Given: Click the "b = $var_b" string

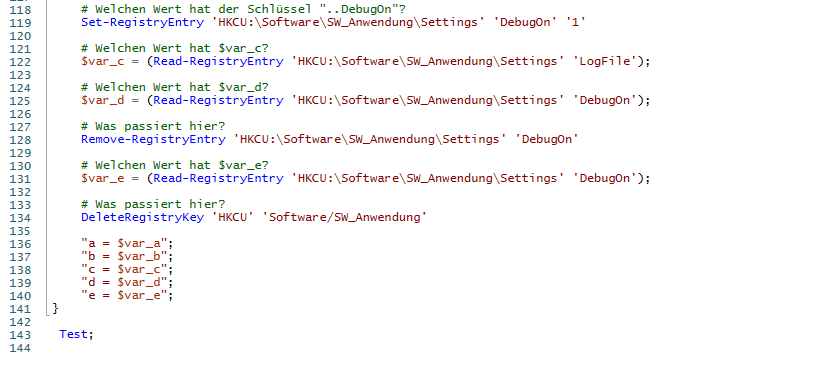Looking at the screenshot, I should click(125, 257).
